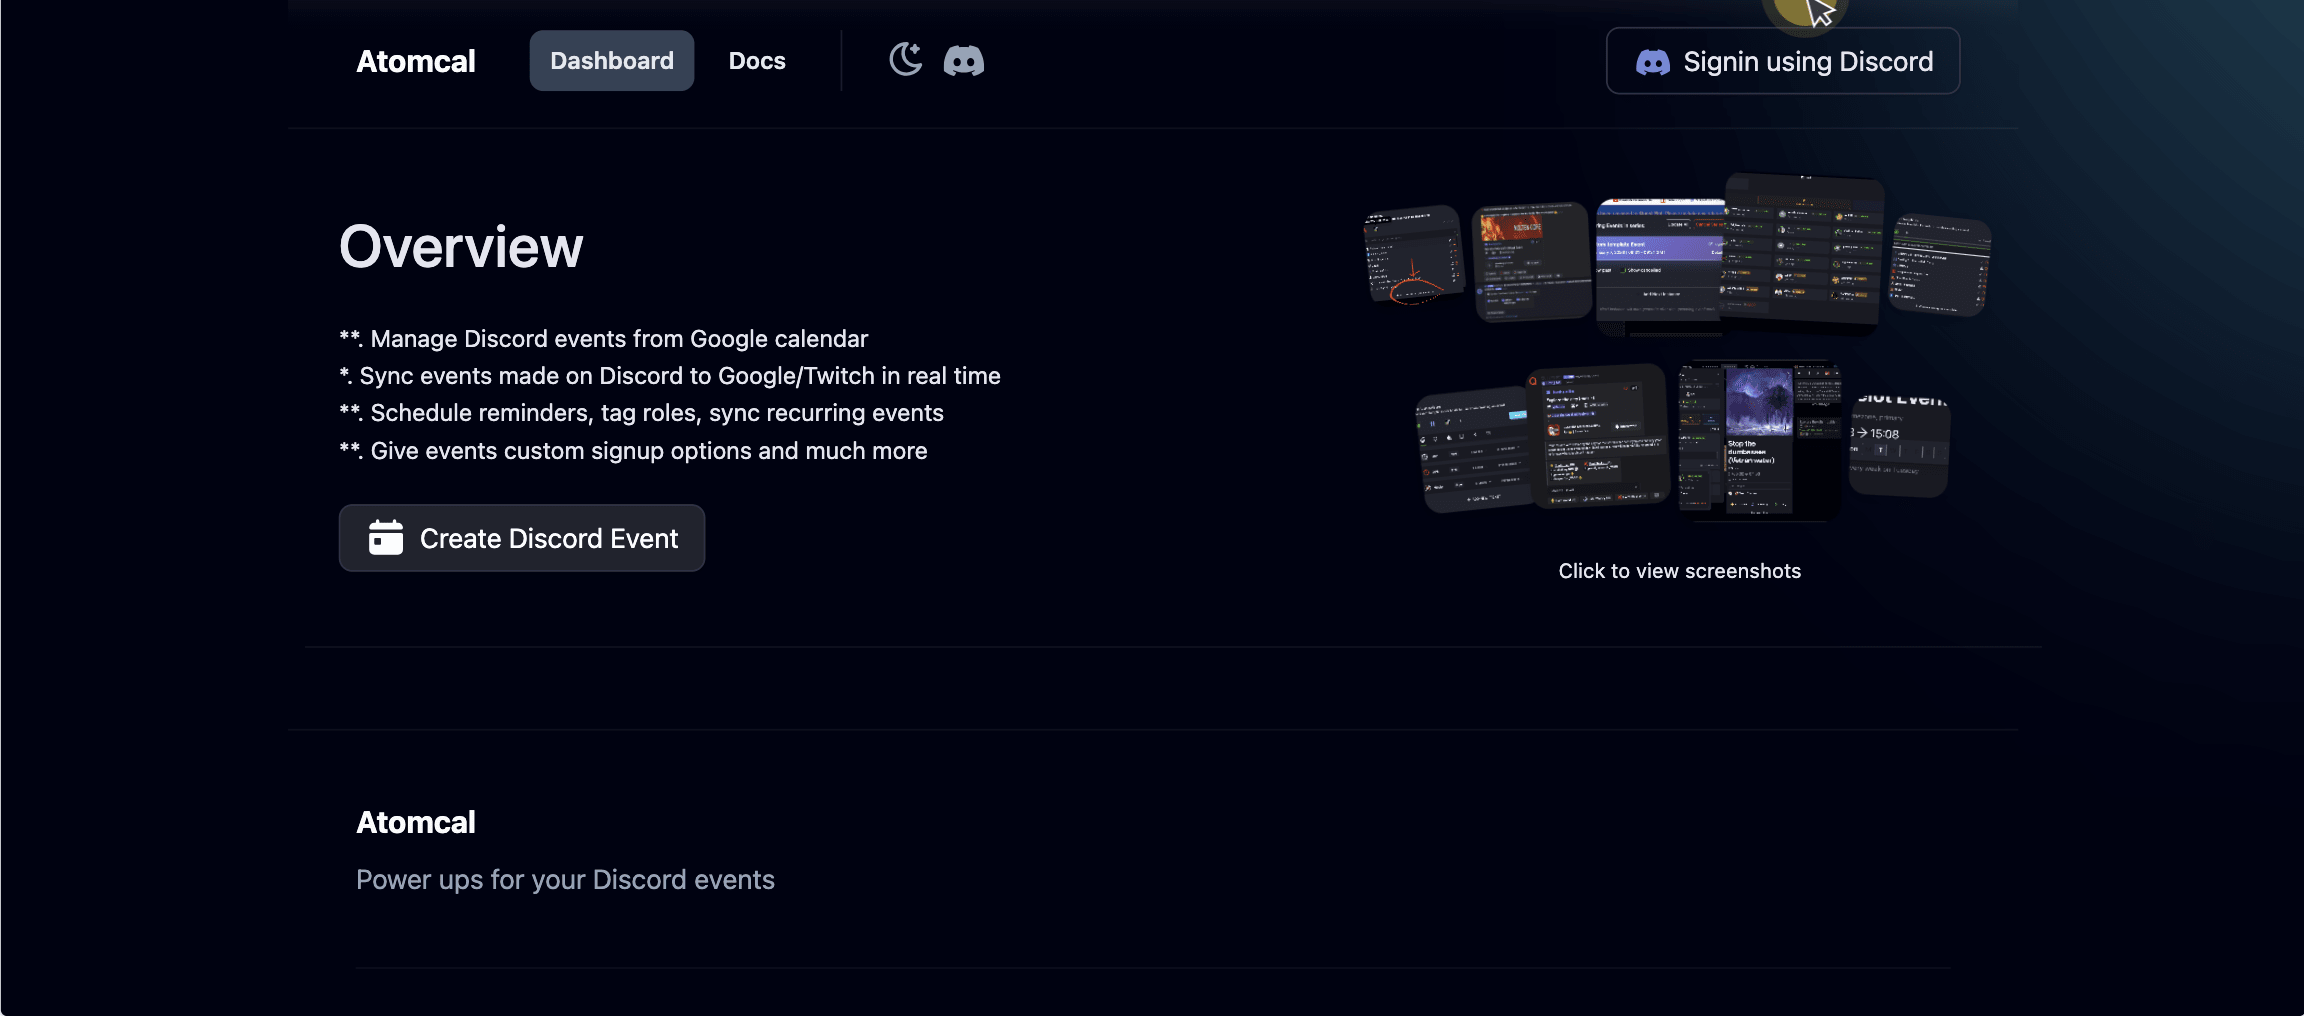Click the Discord logo inside the Signin button
This screenshot has height=1016, width=2304.
(1652, 61)
